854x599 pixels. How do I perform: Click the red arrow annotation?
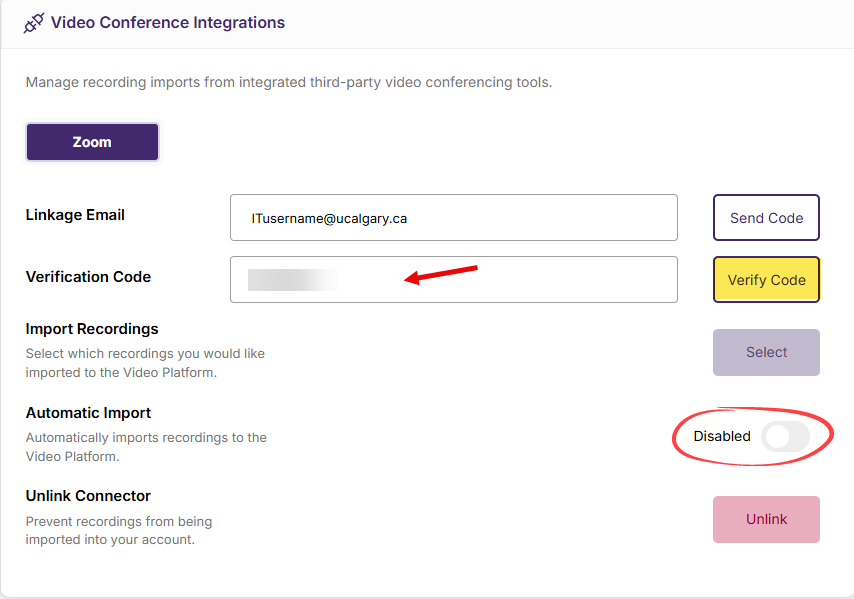coord(441,274)
